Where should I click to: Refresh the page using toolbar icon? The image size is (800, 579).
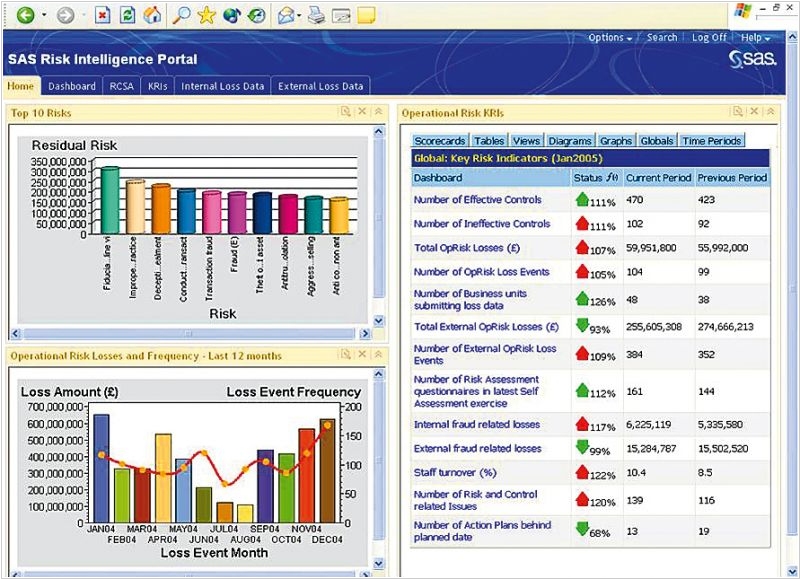click(x=128, y=16)
